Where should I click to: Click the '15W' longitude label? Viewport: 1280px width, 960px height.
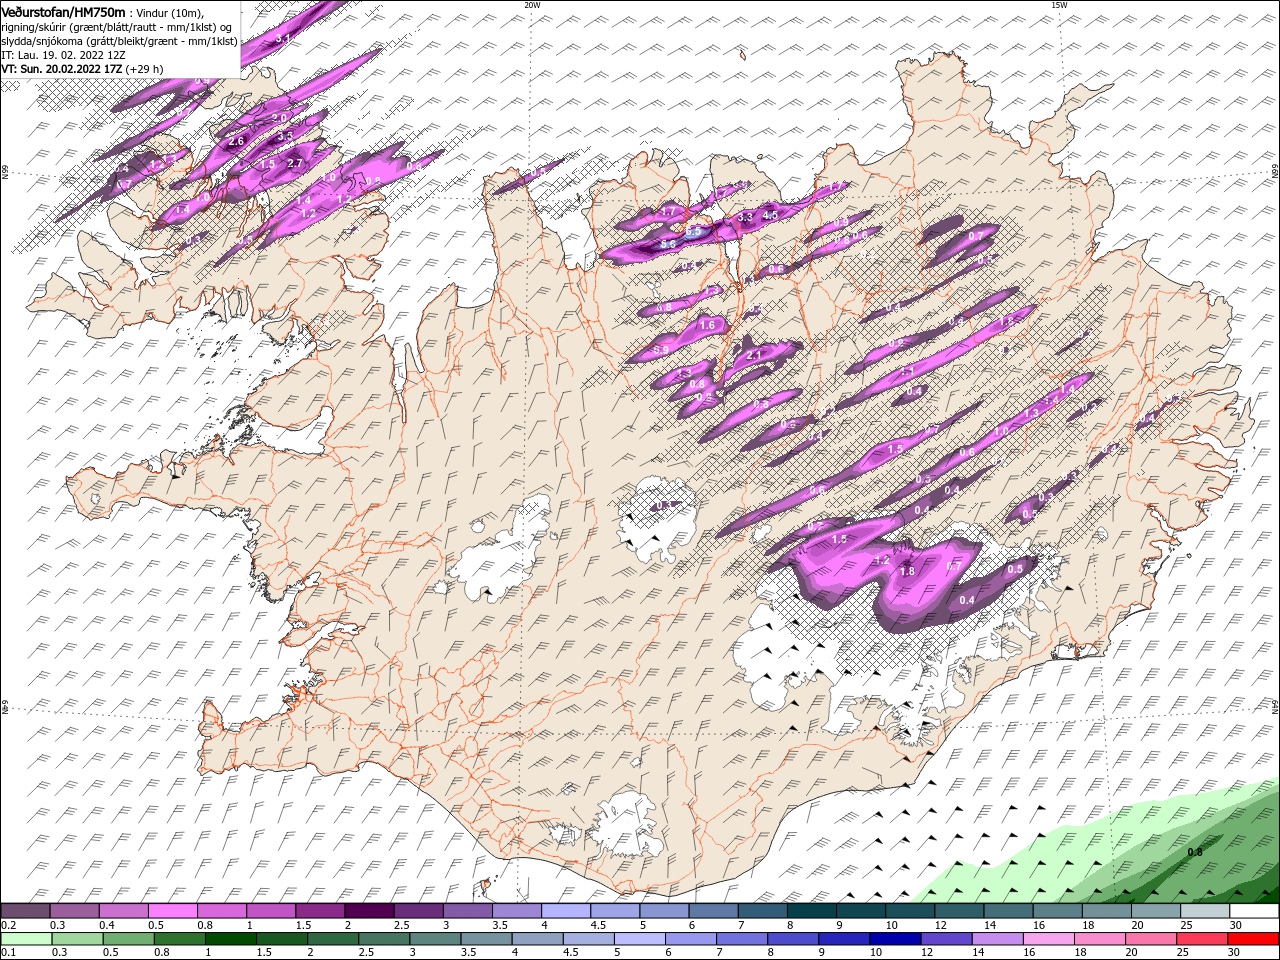click(1059, 5)
